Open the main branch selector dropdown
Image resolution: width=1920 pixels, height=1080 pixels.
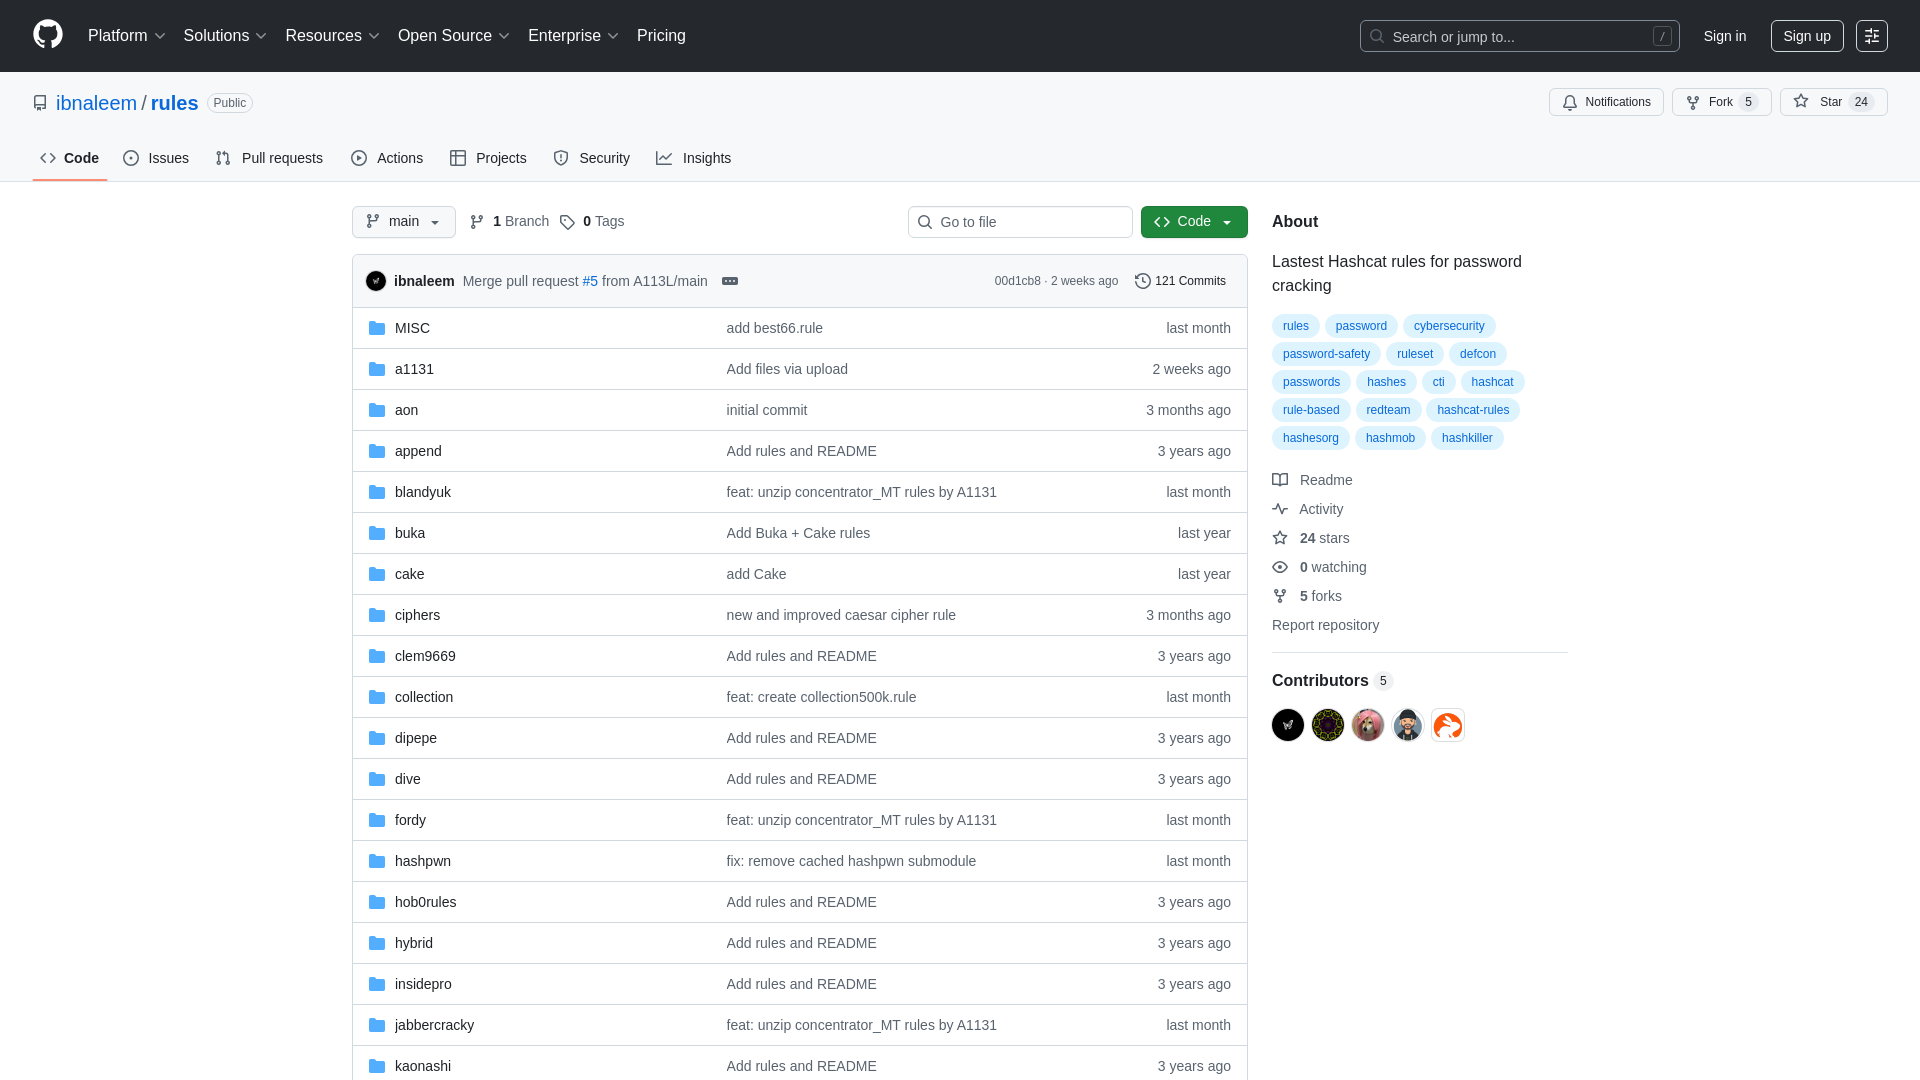point(403,222)
